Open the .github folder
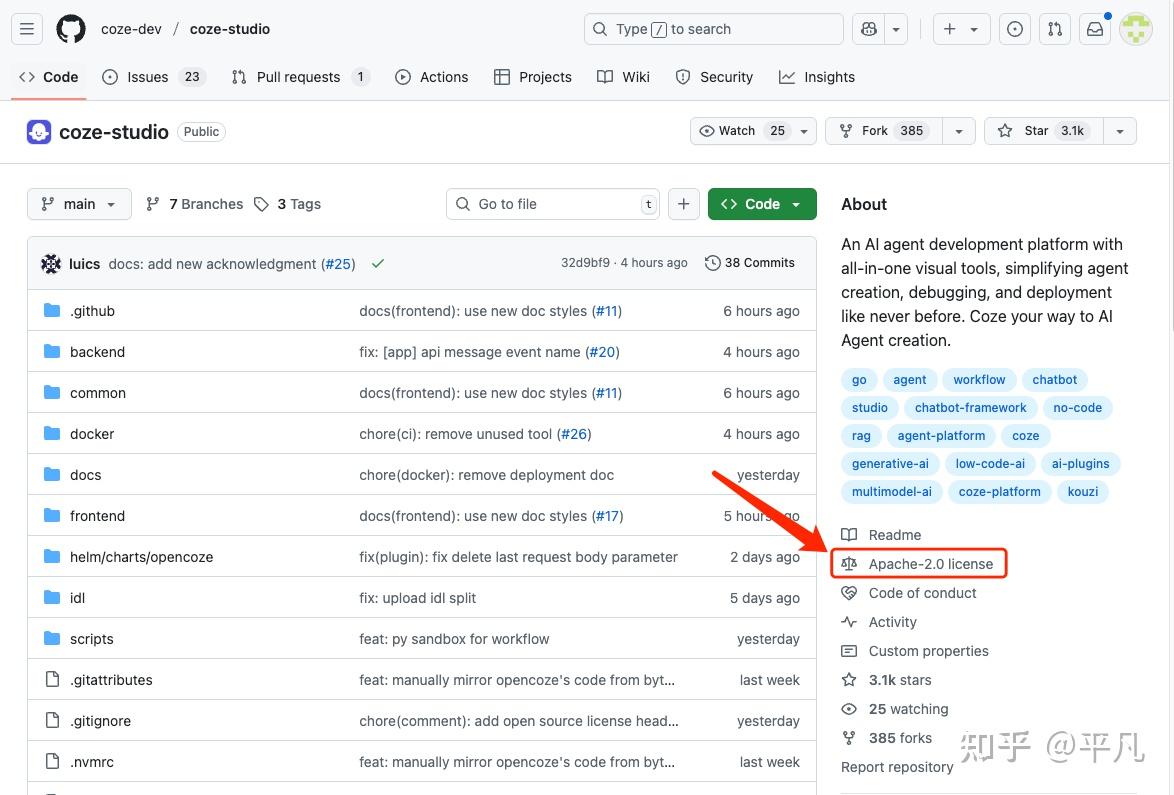 92,311
